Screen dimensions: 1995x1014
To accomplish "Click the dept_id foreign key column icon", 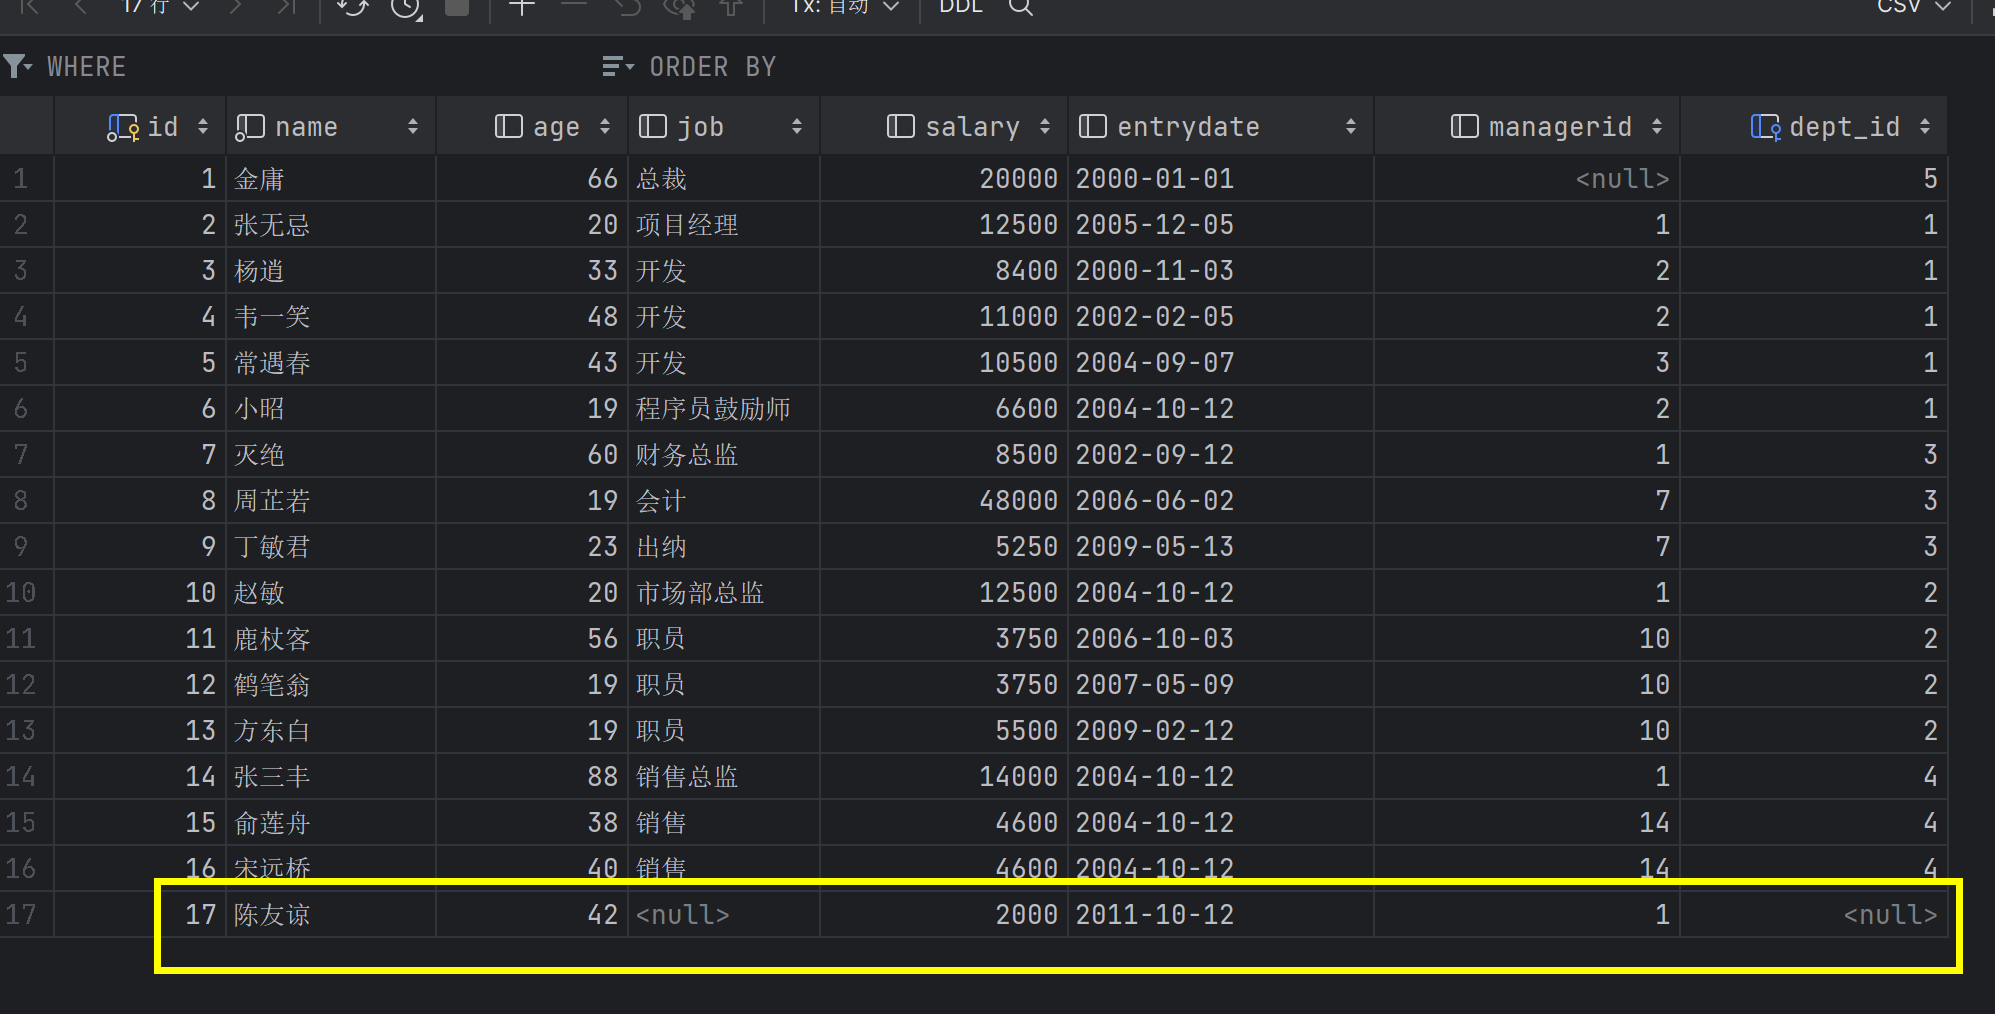I will (x=1766, y=127).
